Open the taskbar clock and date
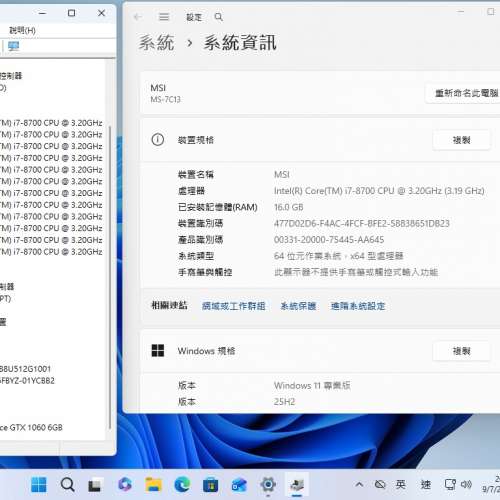This screenshot has width=500, height=500. click(x=491, y=484)
